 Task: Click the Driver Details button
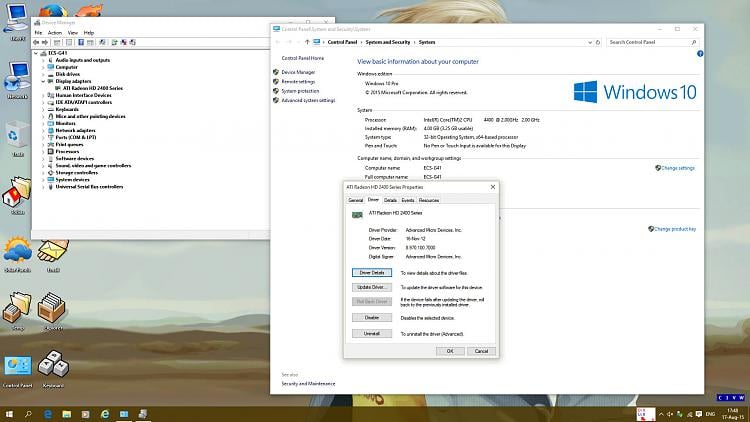pos(372,273)
